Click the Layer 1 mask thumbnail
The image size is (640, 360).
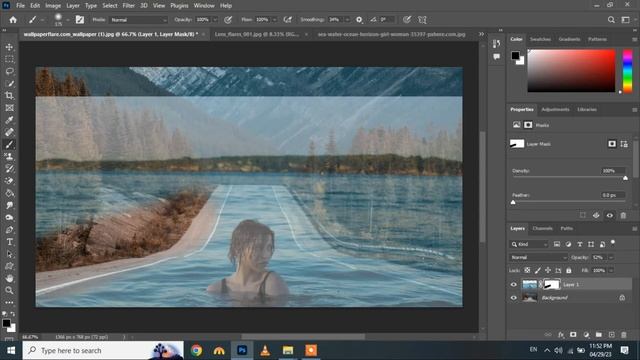point(552,284)
